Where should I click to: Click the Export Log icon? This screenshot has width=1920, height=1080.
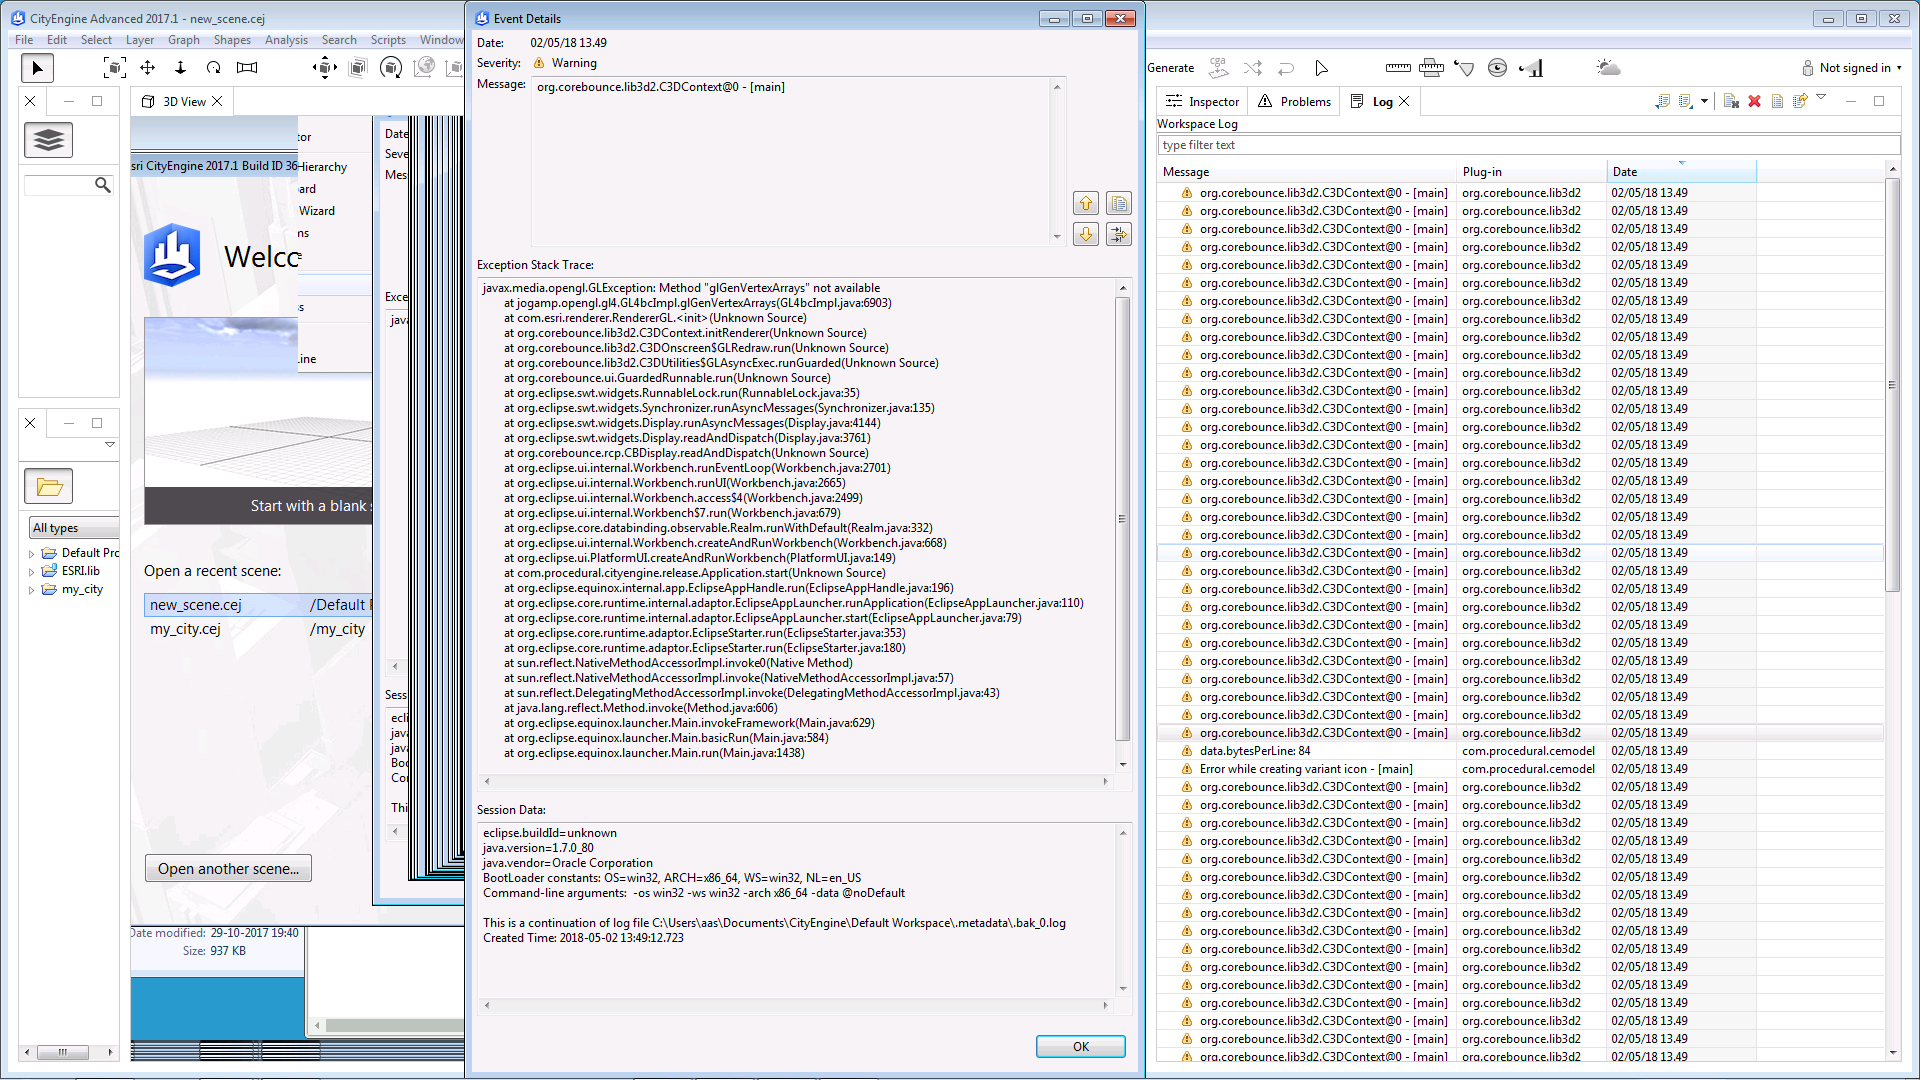click(1663, 101)
